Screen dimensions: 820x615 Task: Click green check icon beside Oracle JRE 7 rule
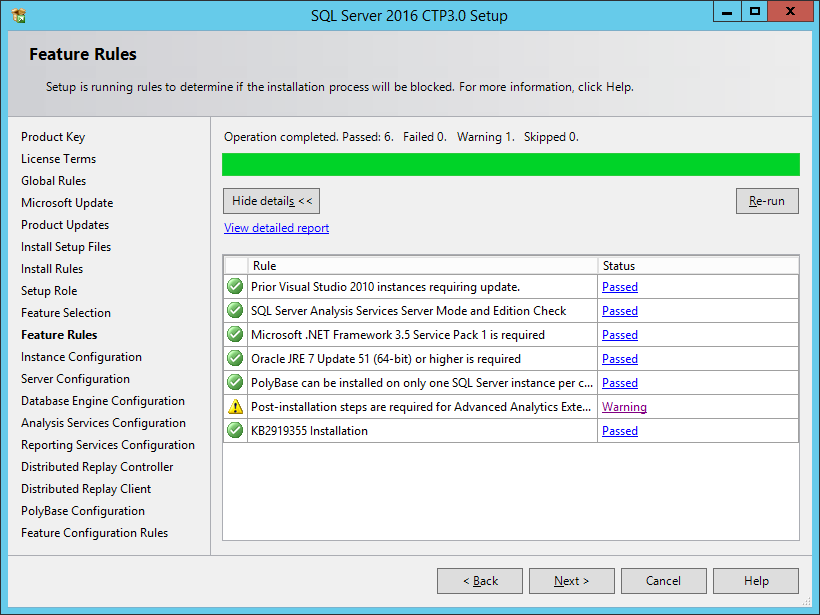pos(235,359)
